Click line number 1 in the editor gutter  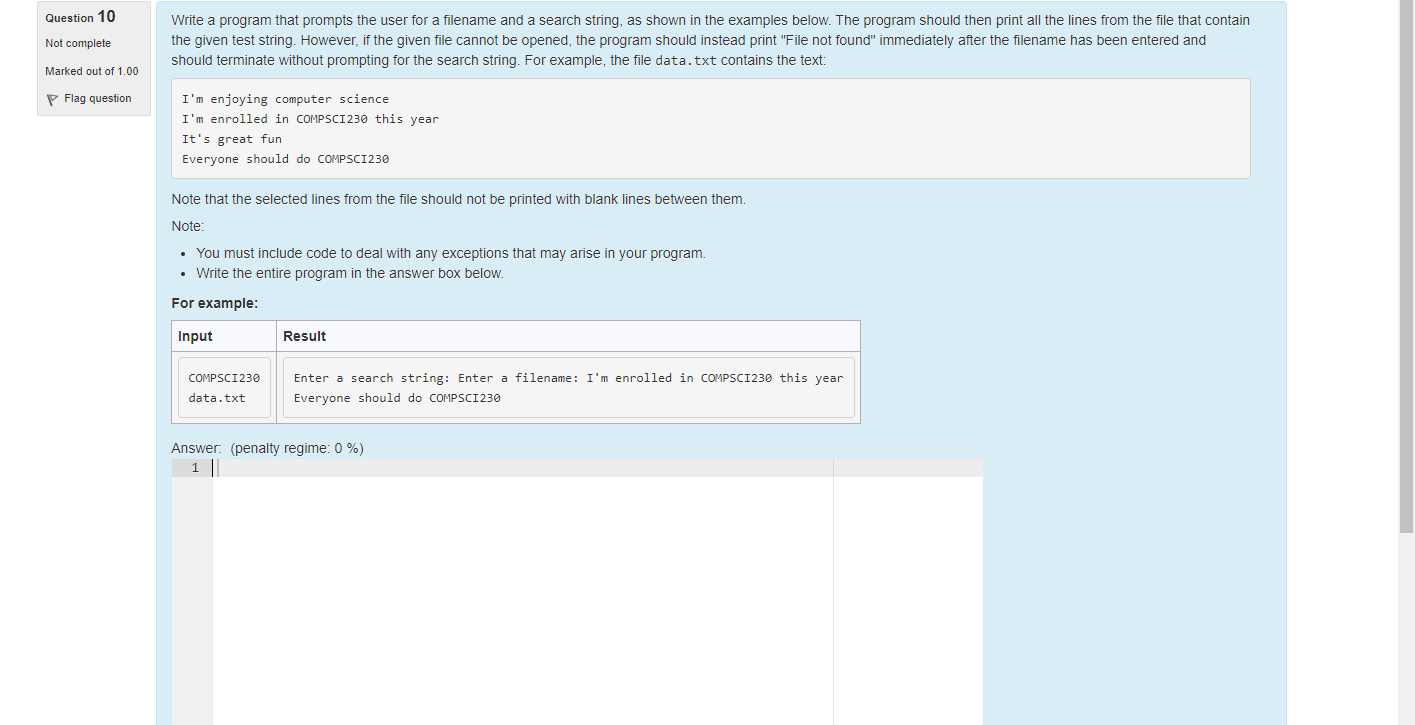tap(195, 467)
